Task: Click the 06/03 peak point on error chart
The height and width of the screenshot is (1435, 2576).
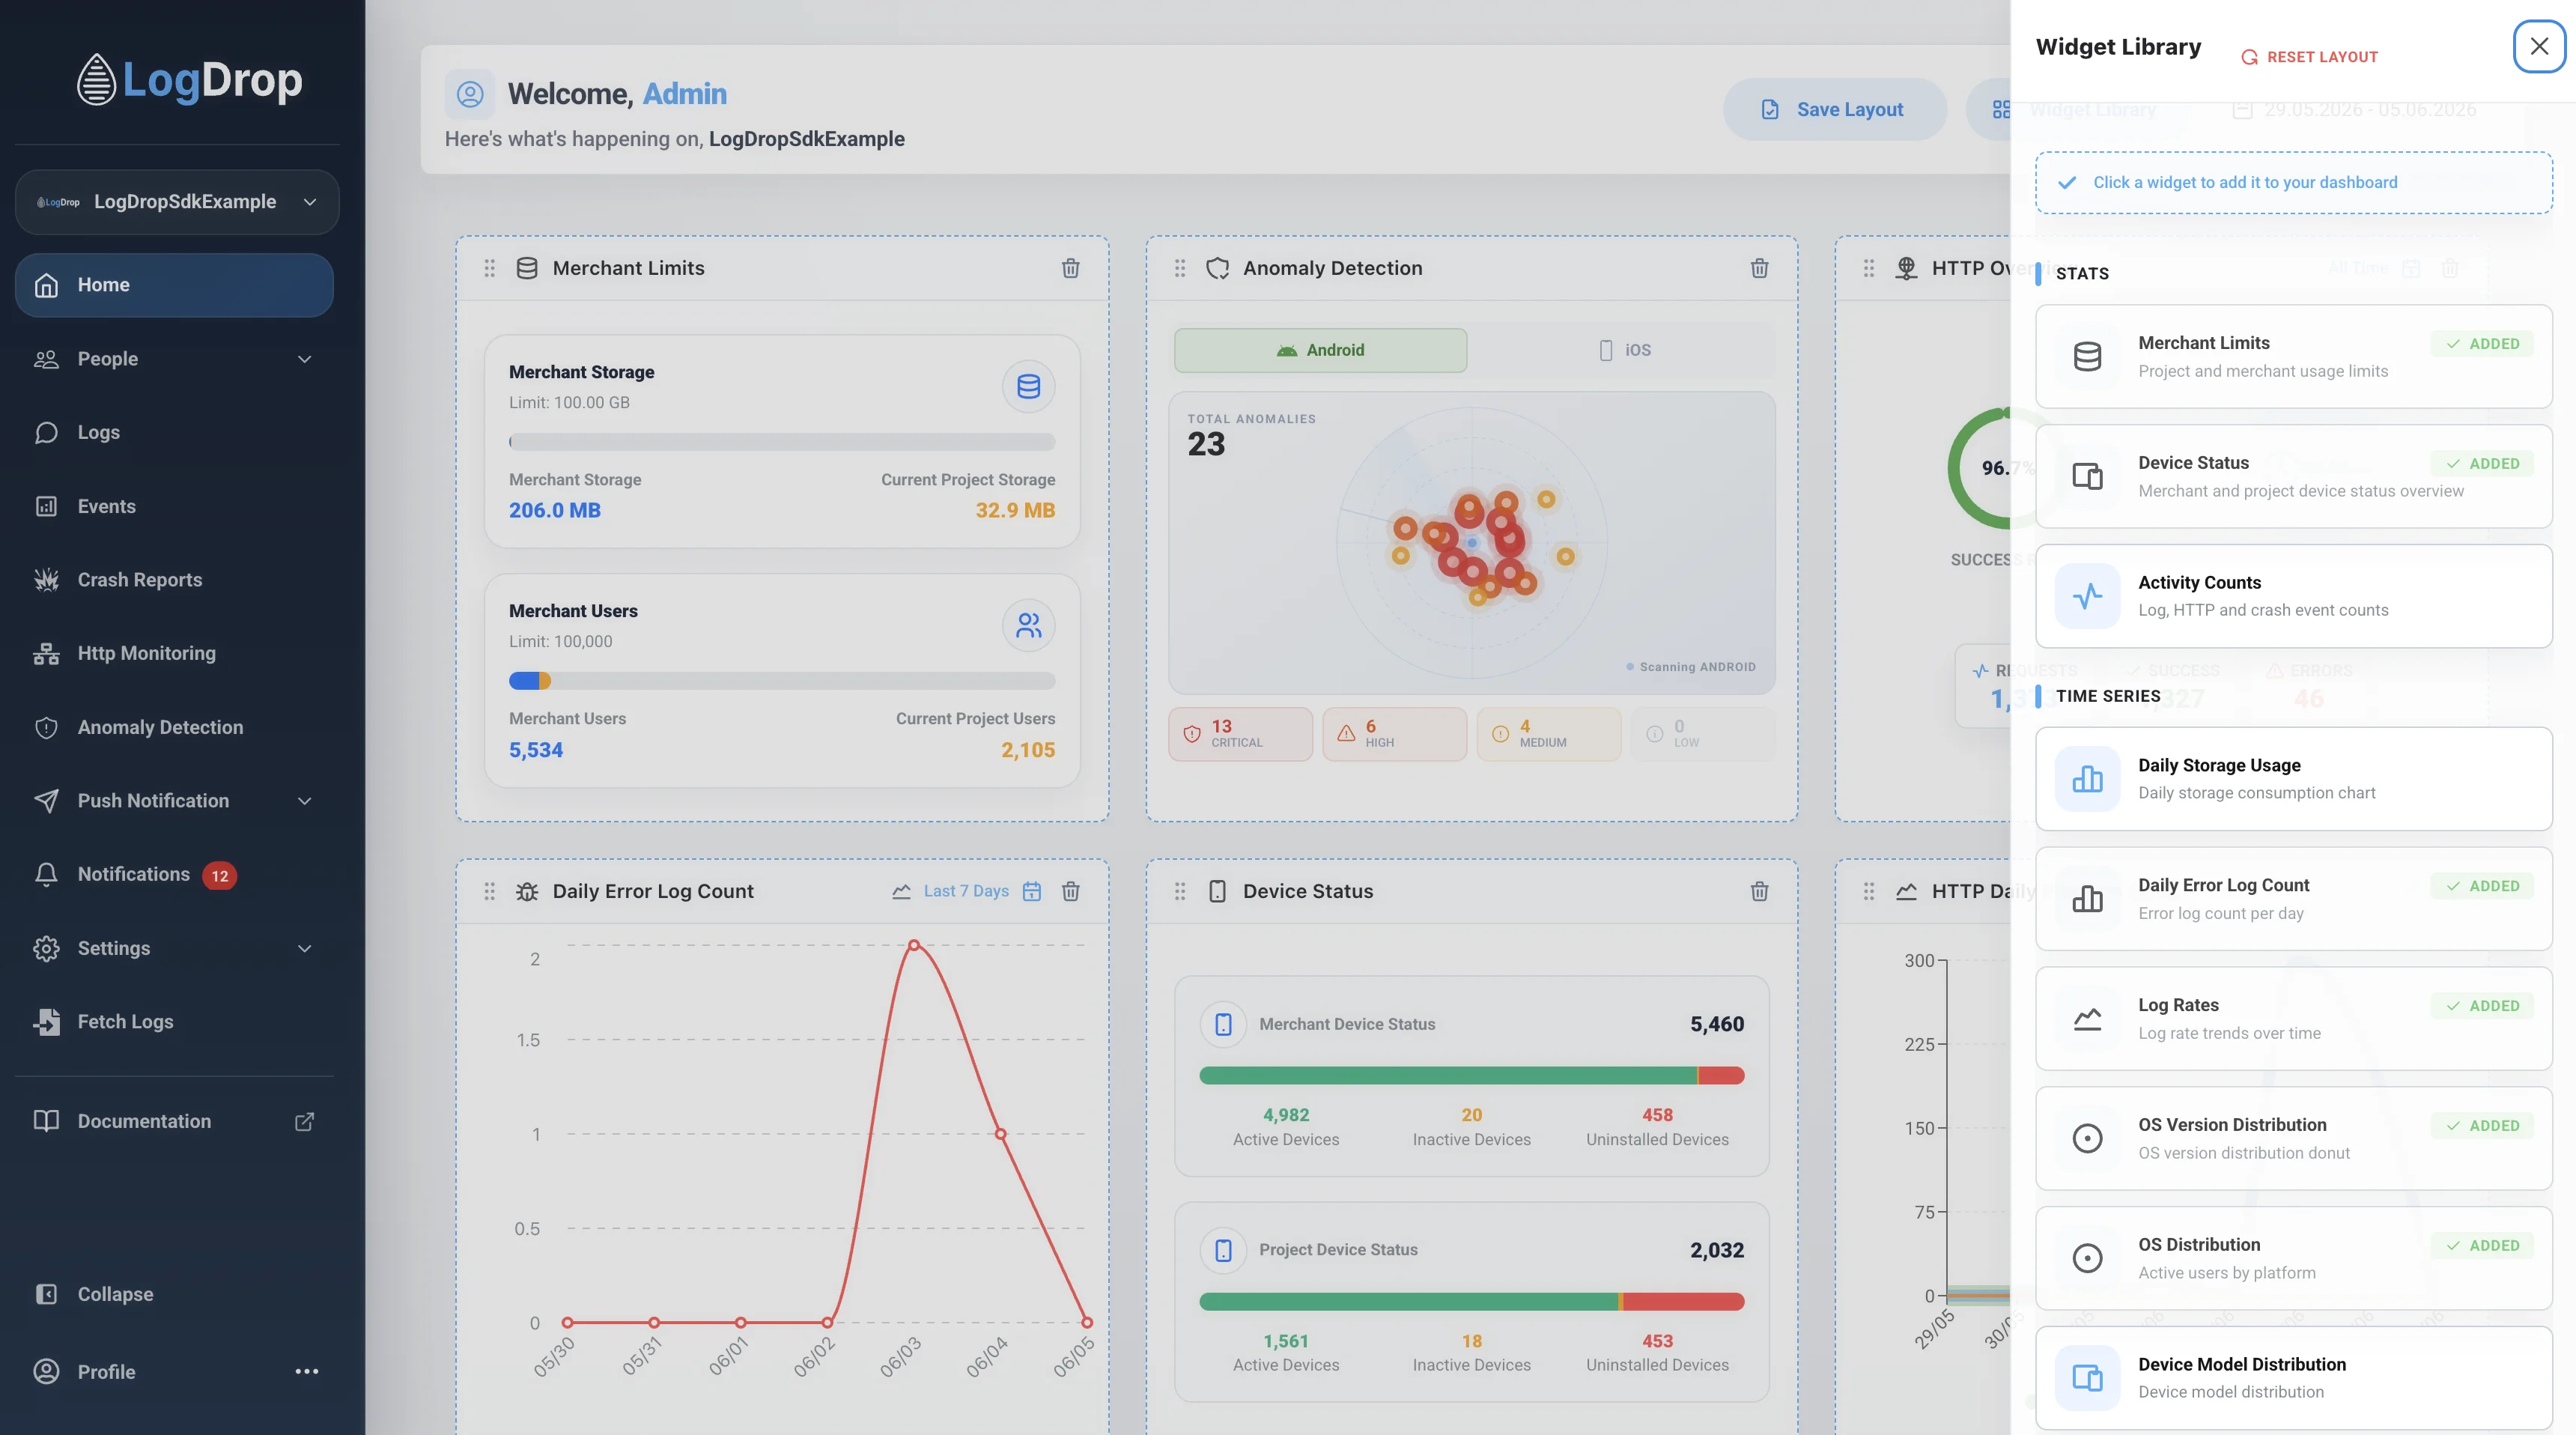Action: click(914, 945)
